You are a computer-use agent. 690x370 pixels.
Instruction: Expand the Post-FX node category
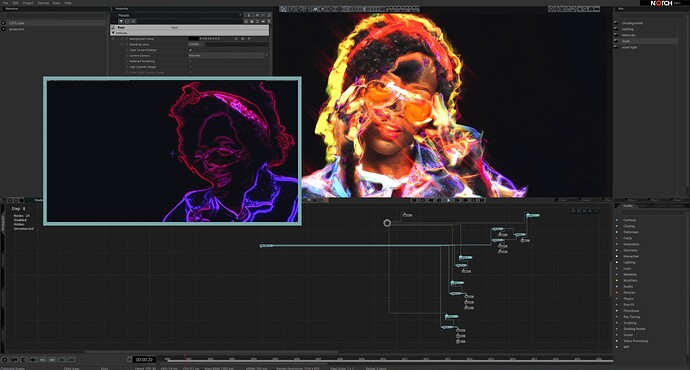[x=617, y=304]
